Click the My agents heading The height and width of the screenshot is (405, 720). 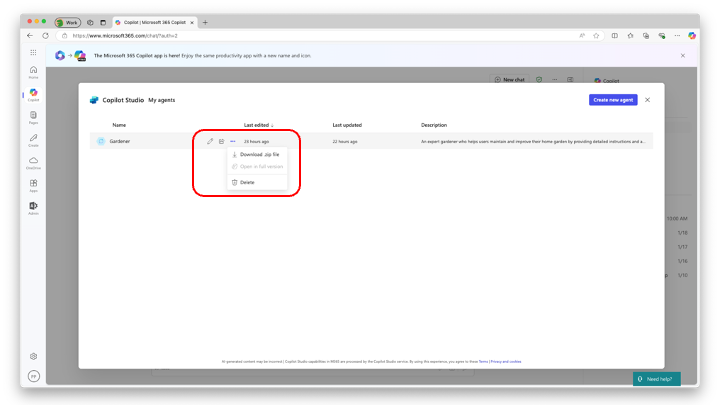pyautogui.click(x=162, y=100)
